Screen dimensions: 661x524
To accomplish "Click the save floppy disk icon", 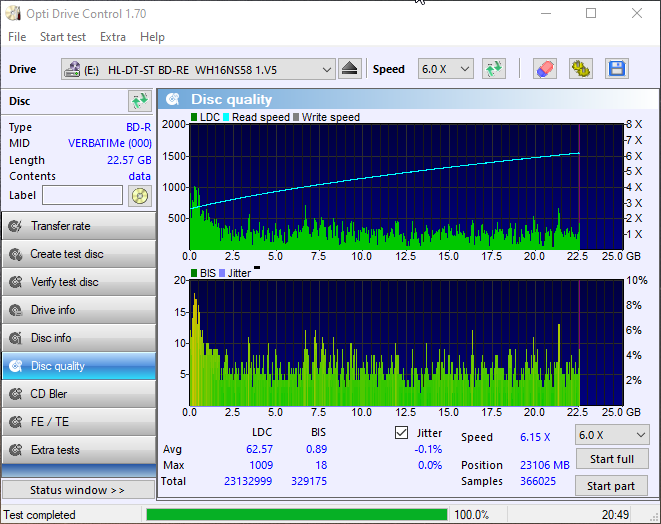I will [x=617, y=69].
